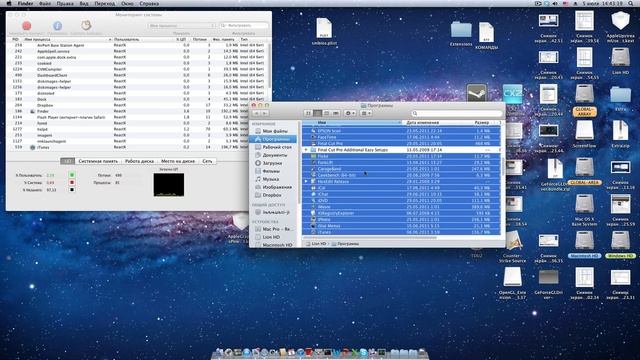Sort processes by process name column header
The image size is (640, 360).
67,40
